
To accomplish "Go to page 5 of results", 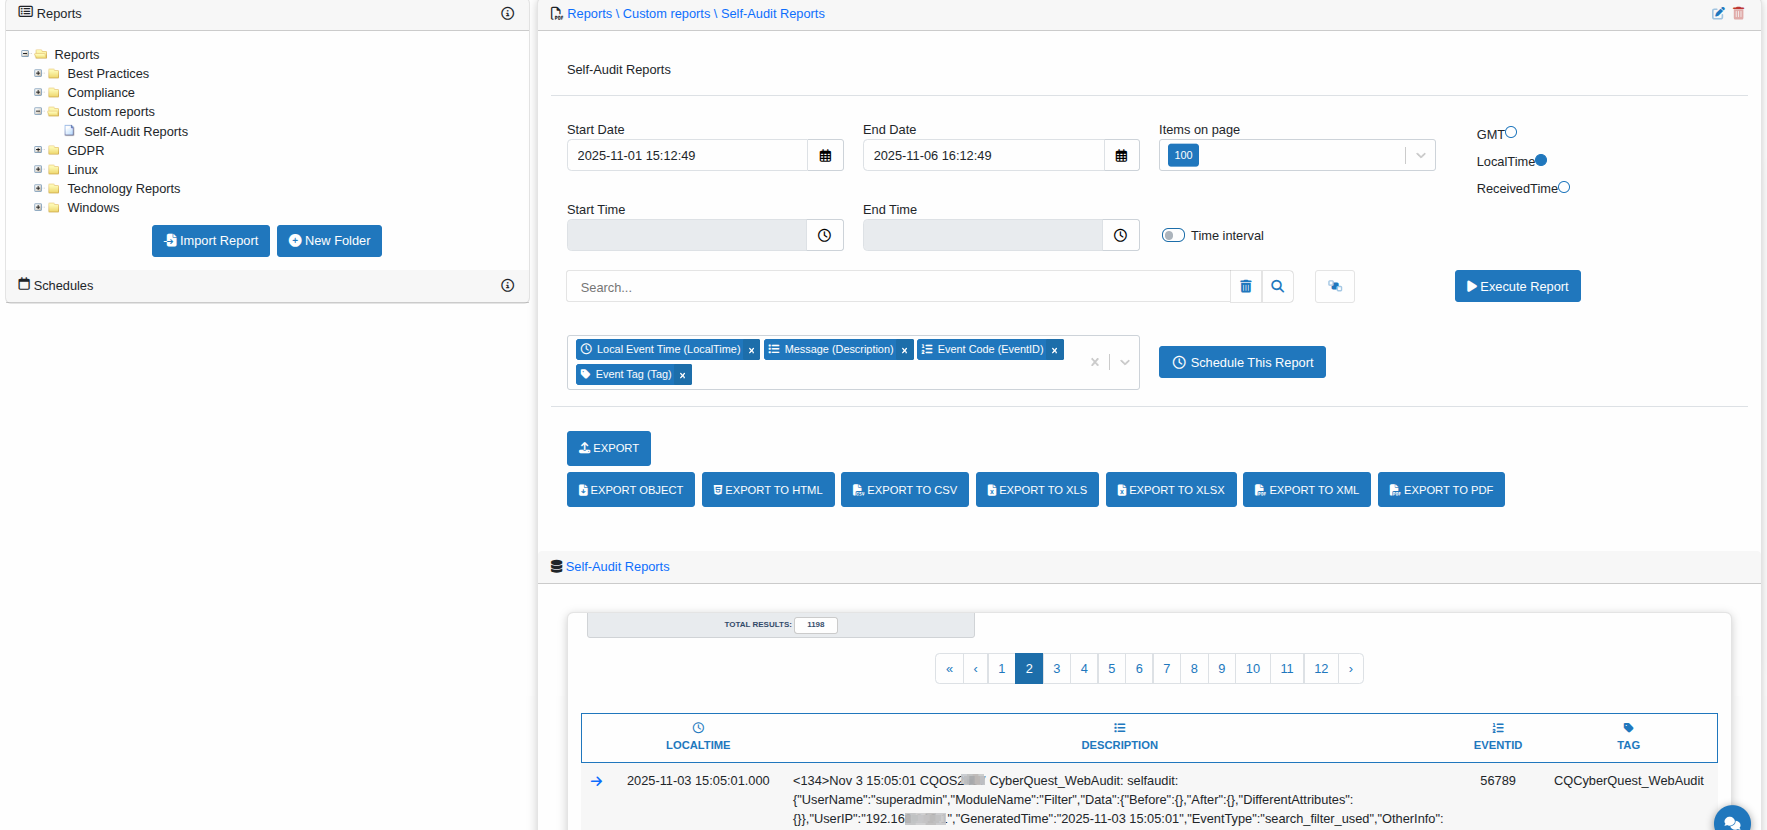I will click(1112, 669).
